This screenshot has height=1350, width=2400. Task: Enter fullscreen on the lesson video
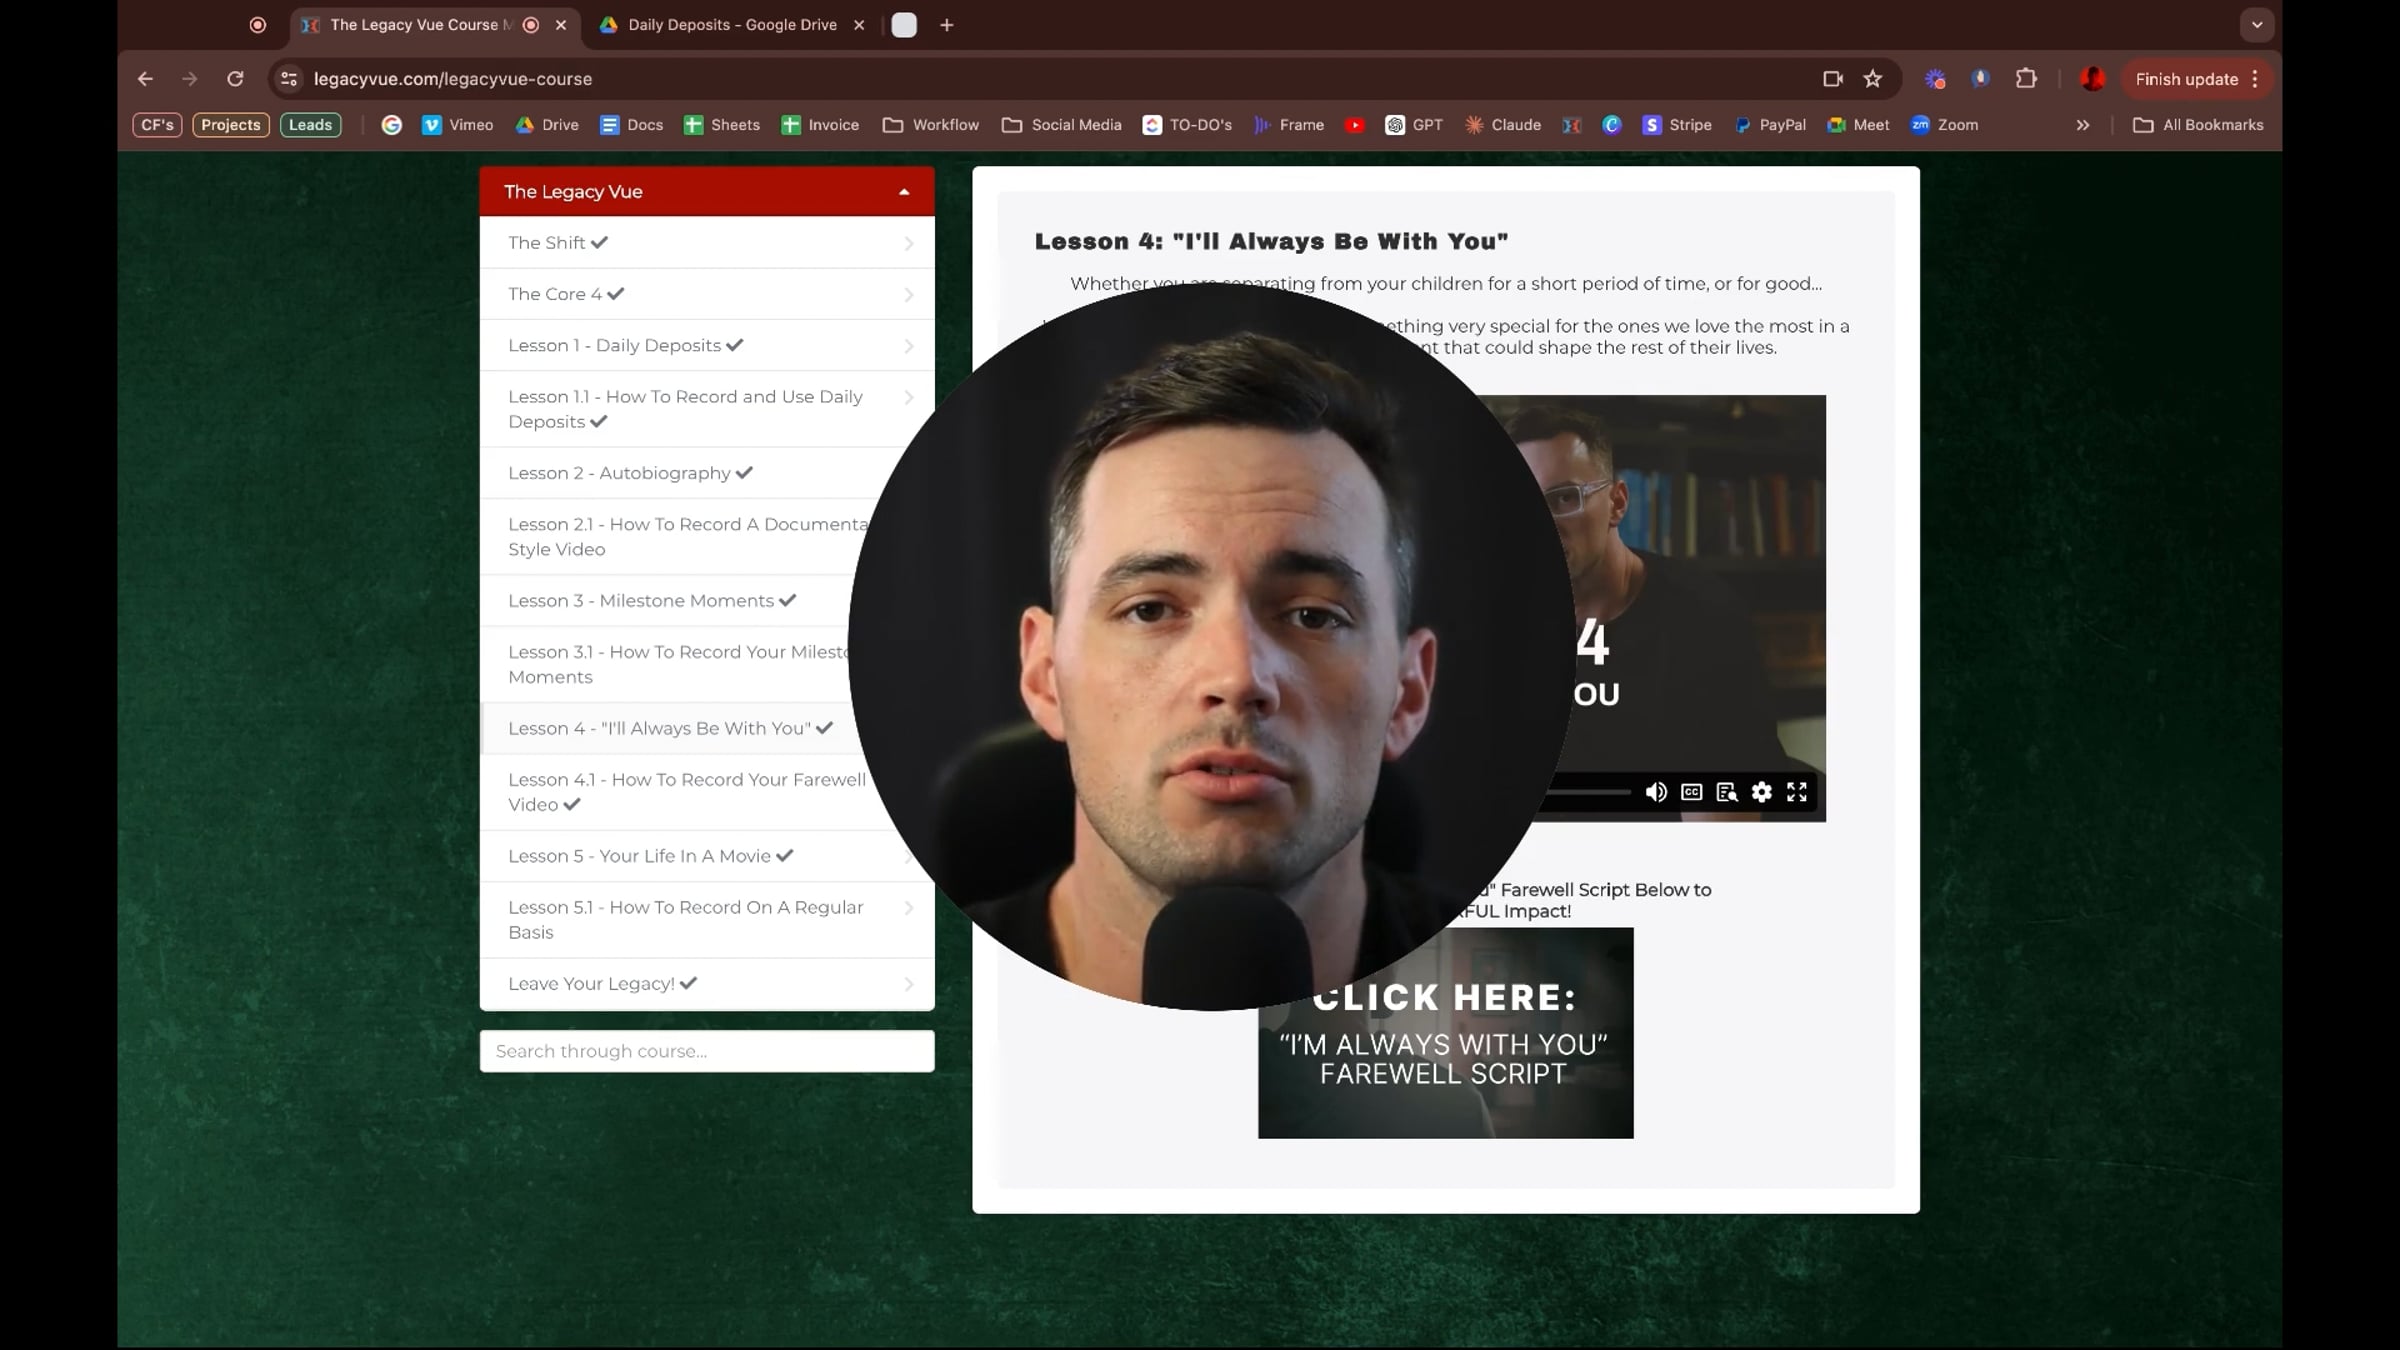[x=1797, y=792]
